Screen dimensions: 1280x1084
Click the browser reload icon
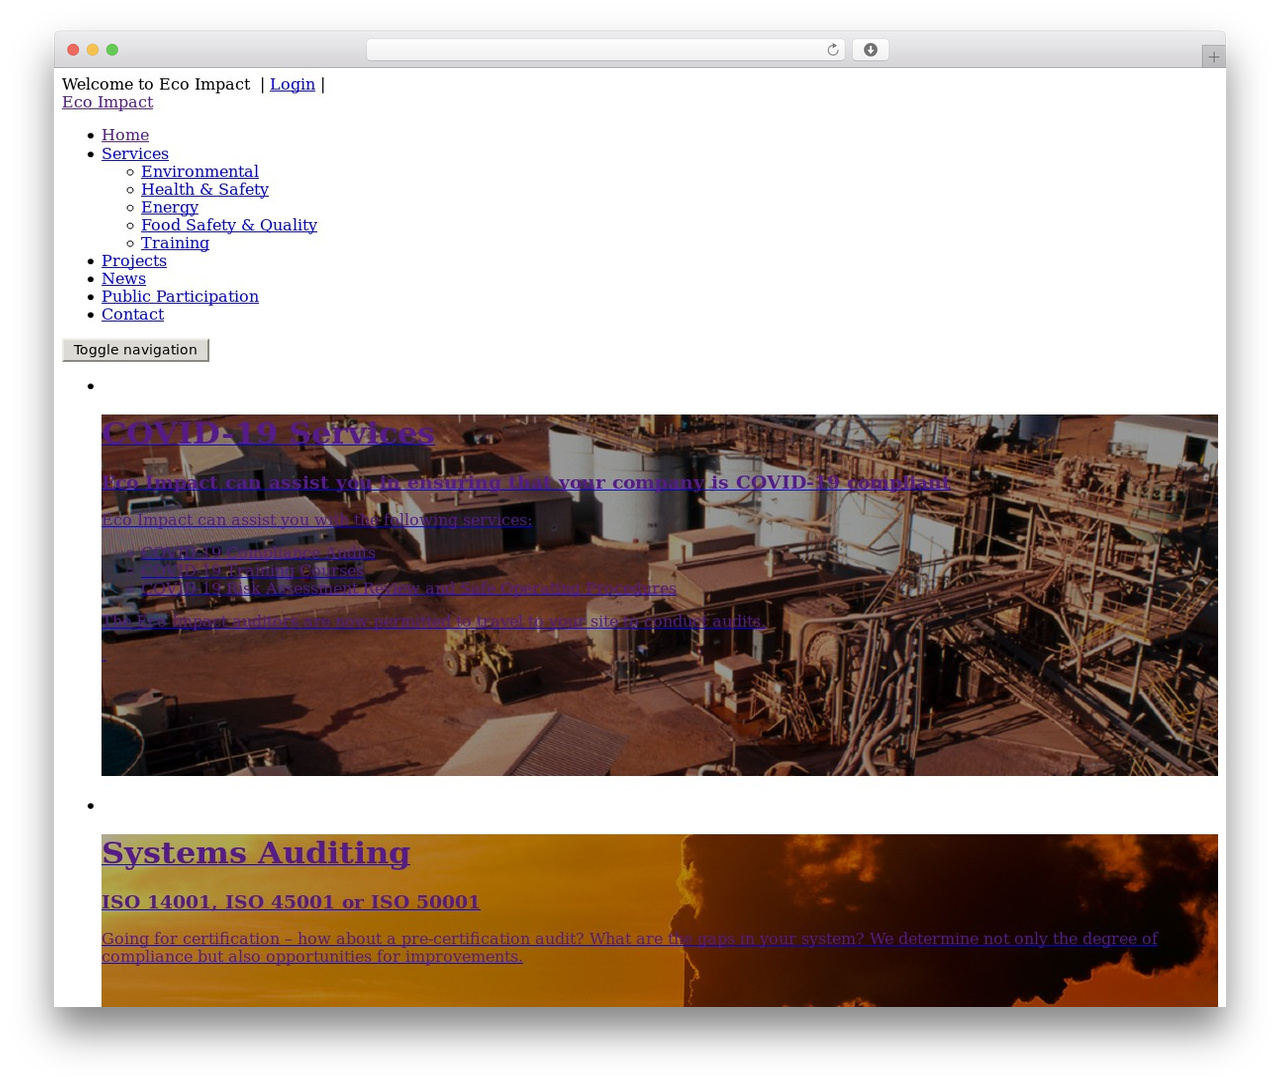coord(833,50)
